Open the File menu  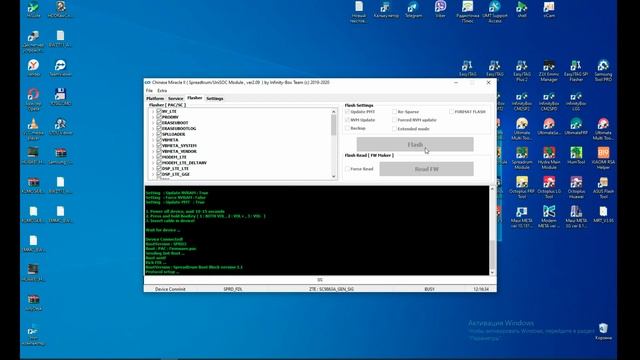[149, 91]
